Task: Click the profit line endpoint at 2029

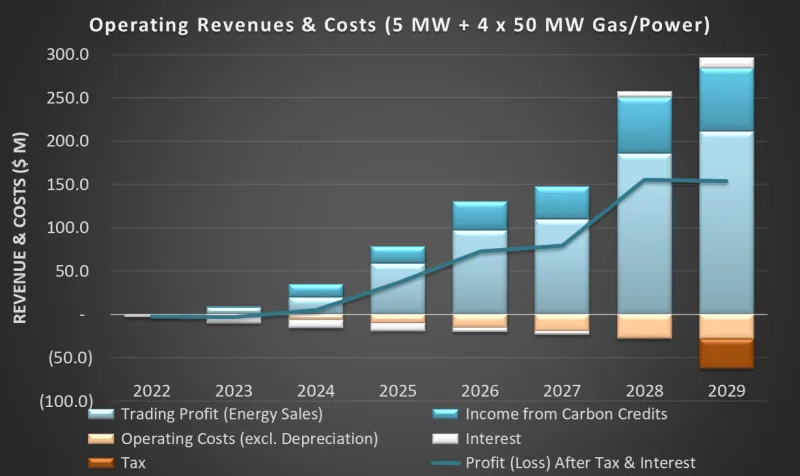Action: click(x=727, y=181)
